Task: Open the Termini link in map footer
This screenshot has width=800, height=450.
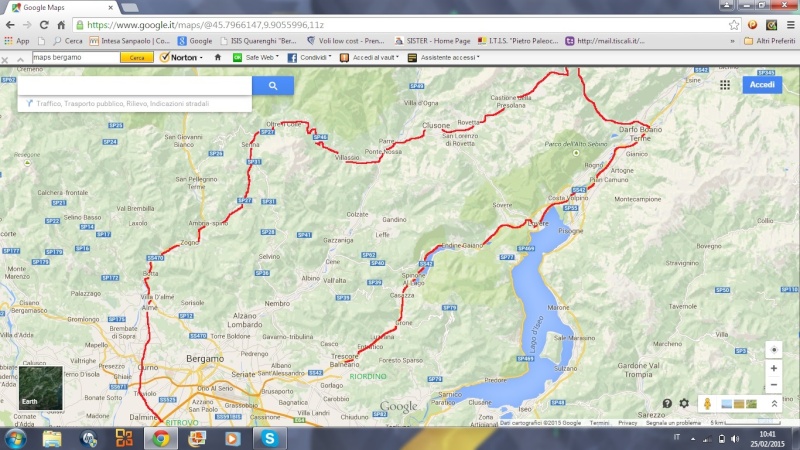Action: [x=599, y=423]
